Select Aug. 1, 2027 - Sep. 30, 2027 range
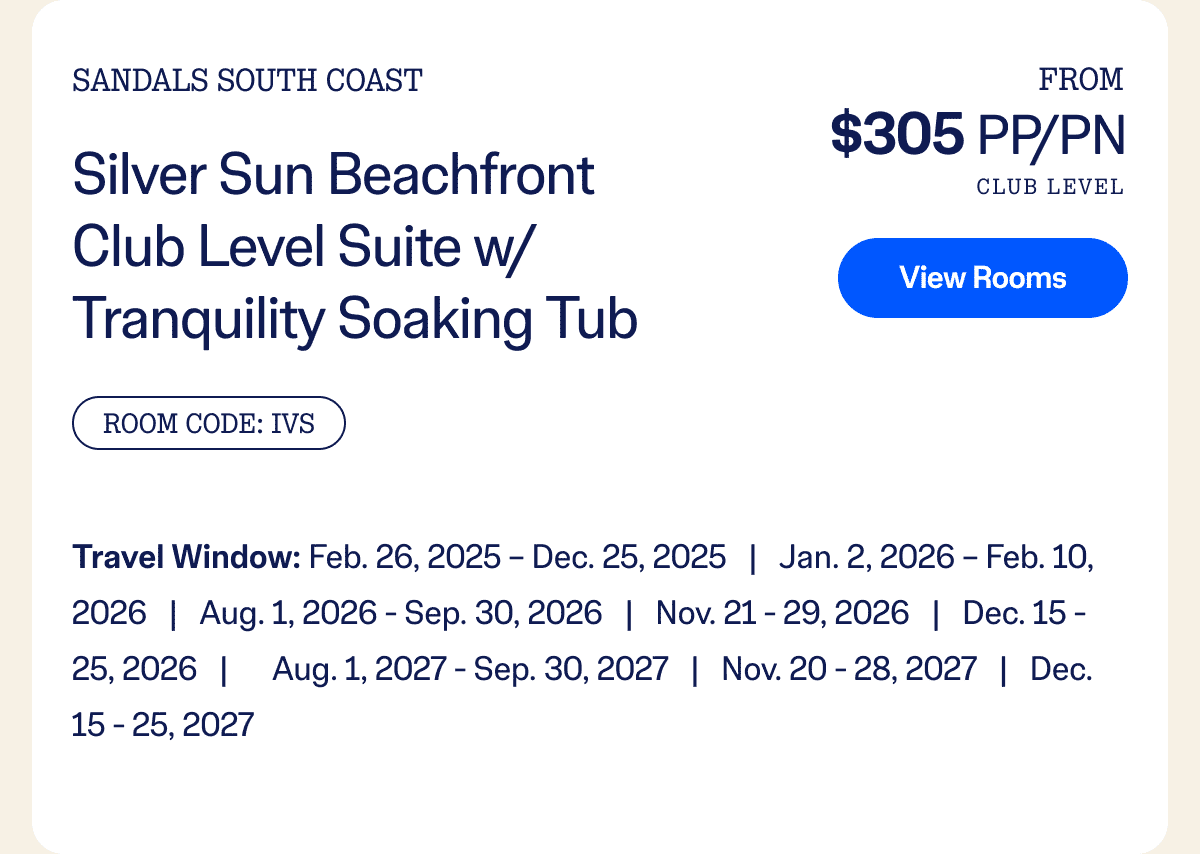1200x854 pixels. point(470,668)
